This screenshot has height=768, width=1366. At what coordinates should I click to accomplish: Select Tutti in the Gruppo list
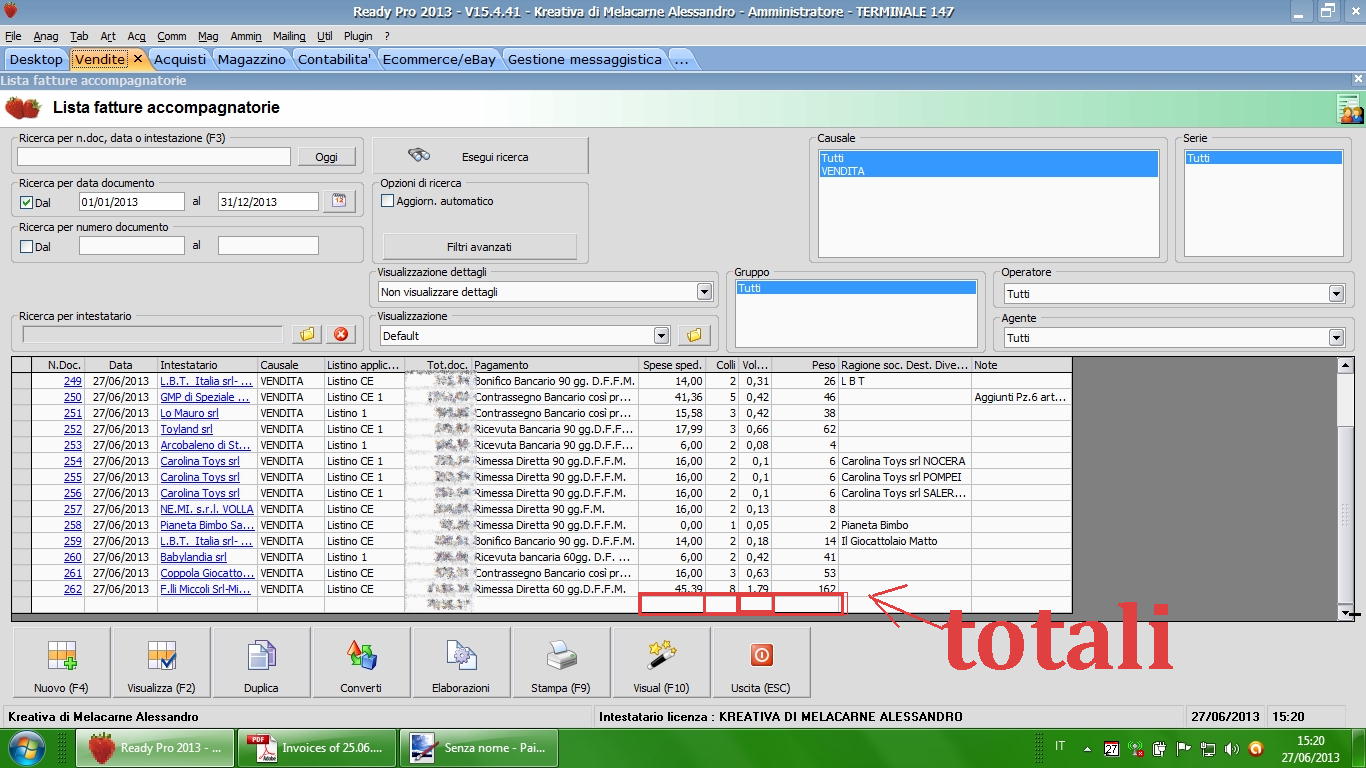point(856,288)
